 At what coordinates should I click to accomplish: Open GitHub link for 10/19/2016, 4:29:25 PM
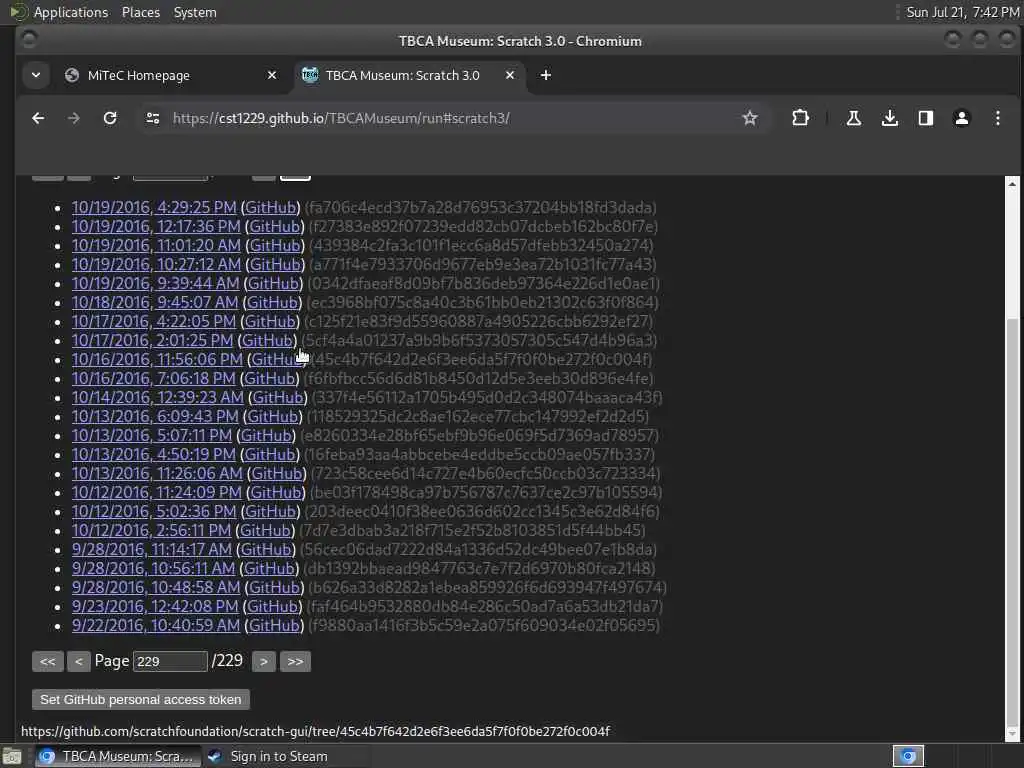coord(270,207)
